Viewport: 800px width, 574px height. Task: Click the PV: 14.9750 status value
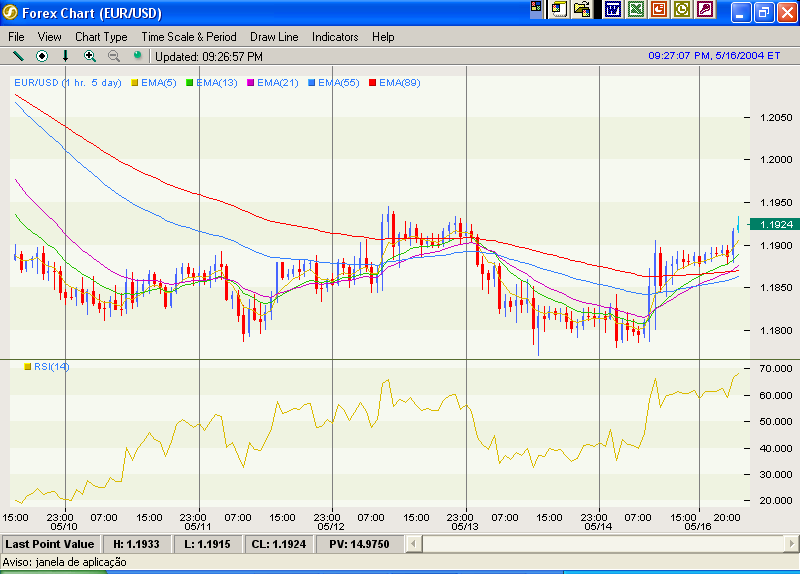[x=359, y=544]
